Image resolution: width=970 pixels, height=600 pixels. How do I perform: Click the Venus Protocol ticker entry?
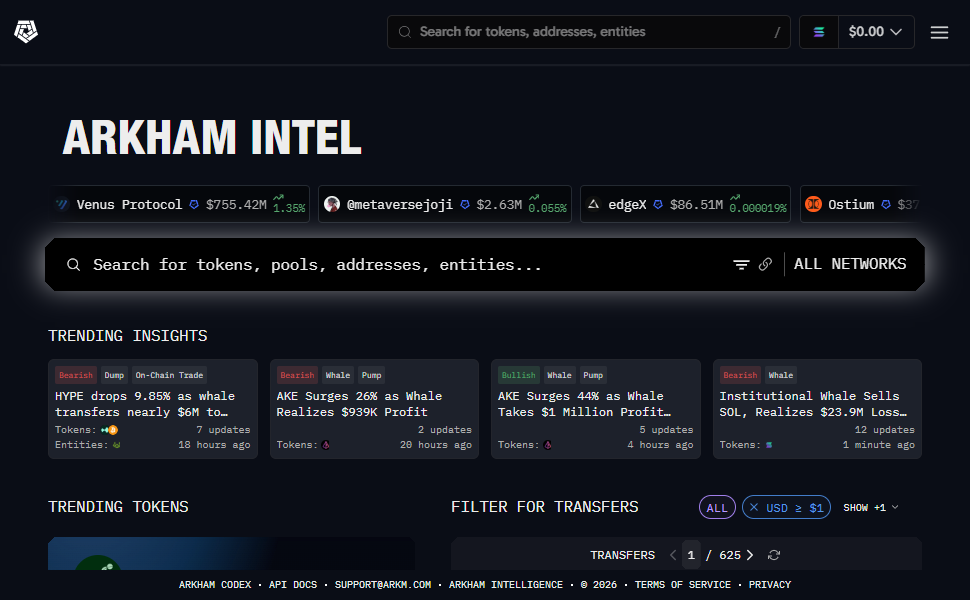(x=179, y=204)
